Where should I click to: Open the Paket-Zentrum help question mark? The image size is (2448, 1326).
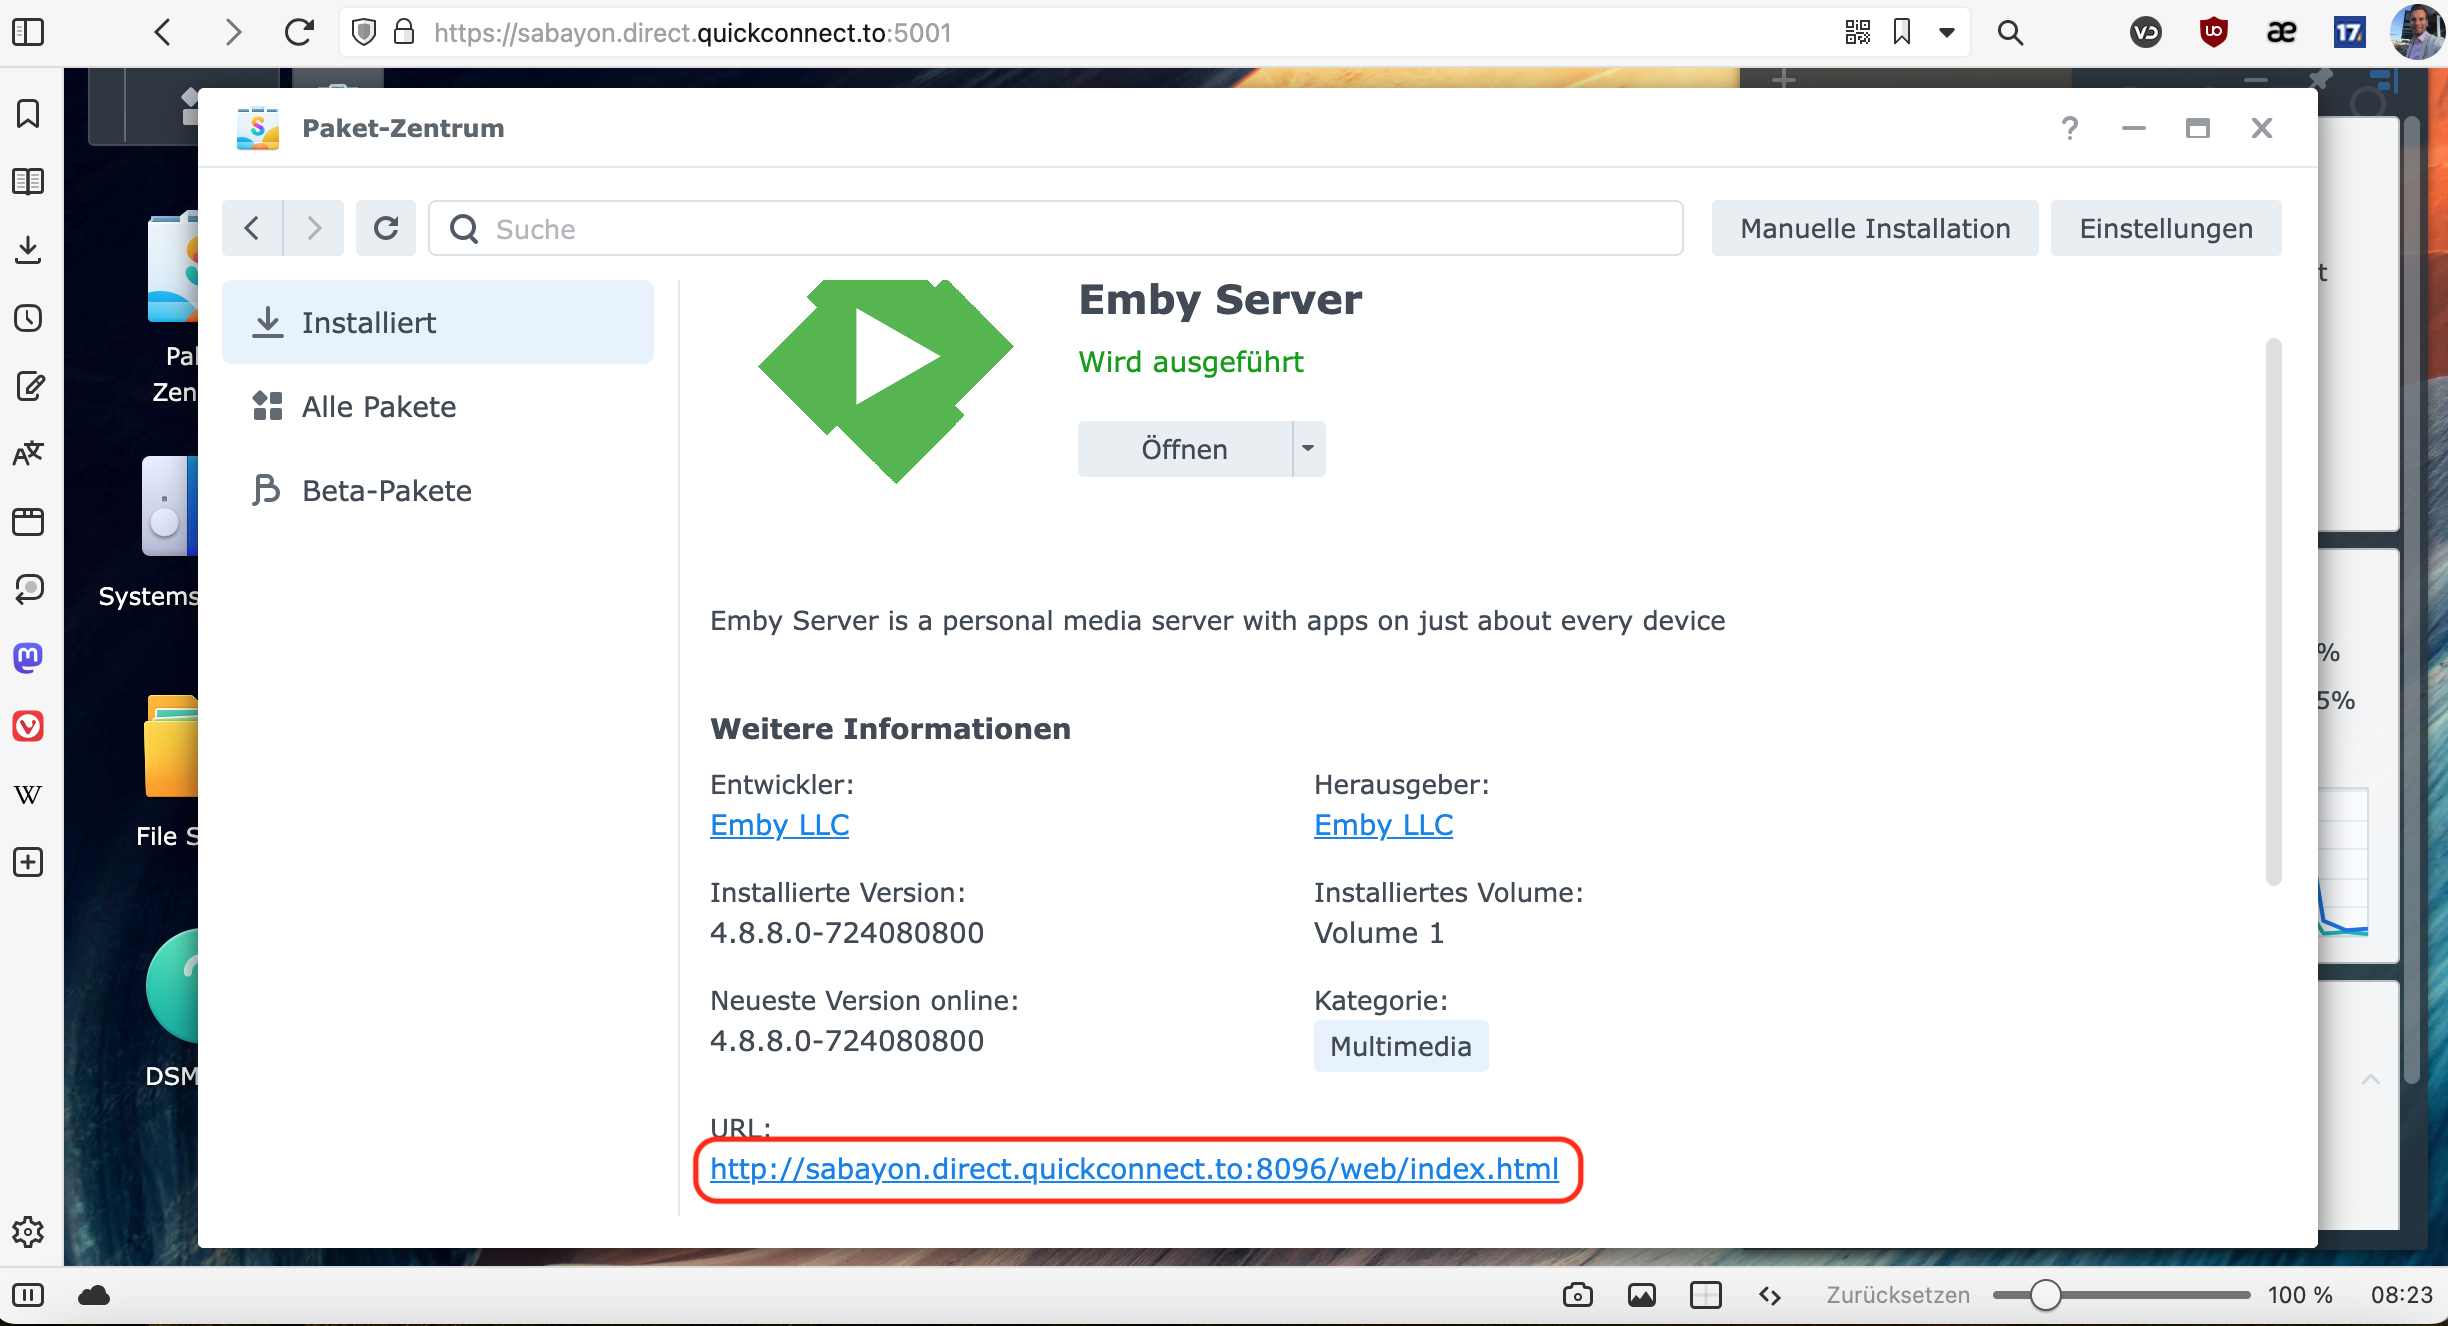coord(2070,128)
